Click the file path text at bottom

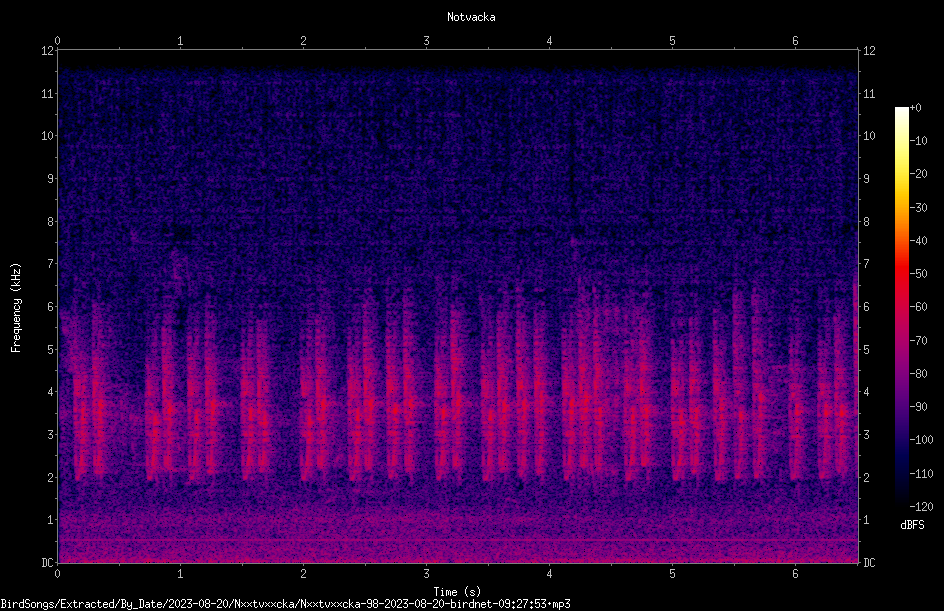285,604
